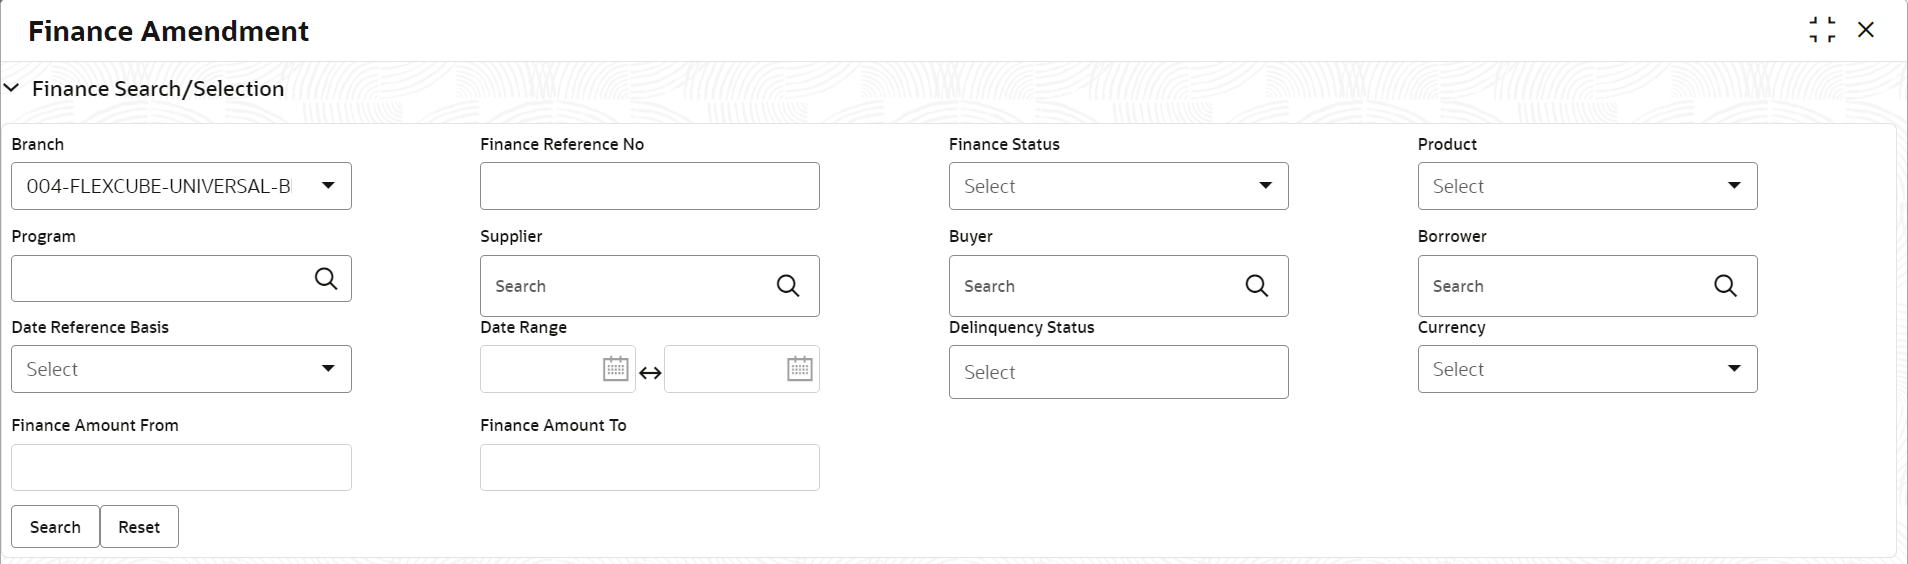1908x564 pixels.
Task: Close the Finance Amendment screen
Action: coord(1866,30)
